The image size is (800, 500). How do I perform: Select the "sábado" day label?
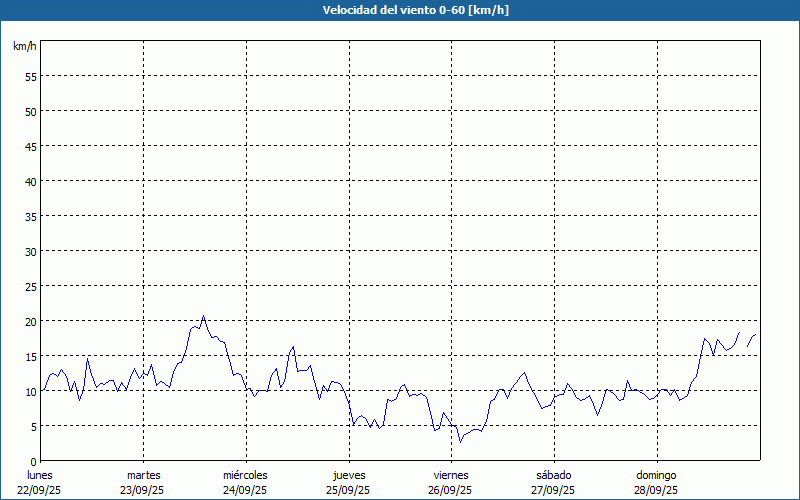click(x=553, y=475)
